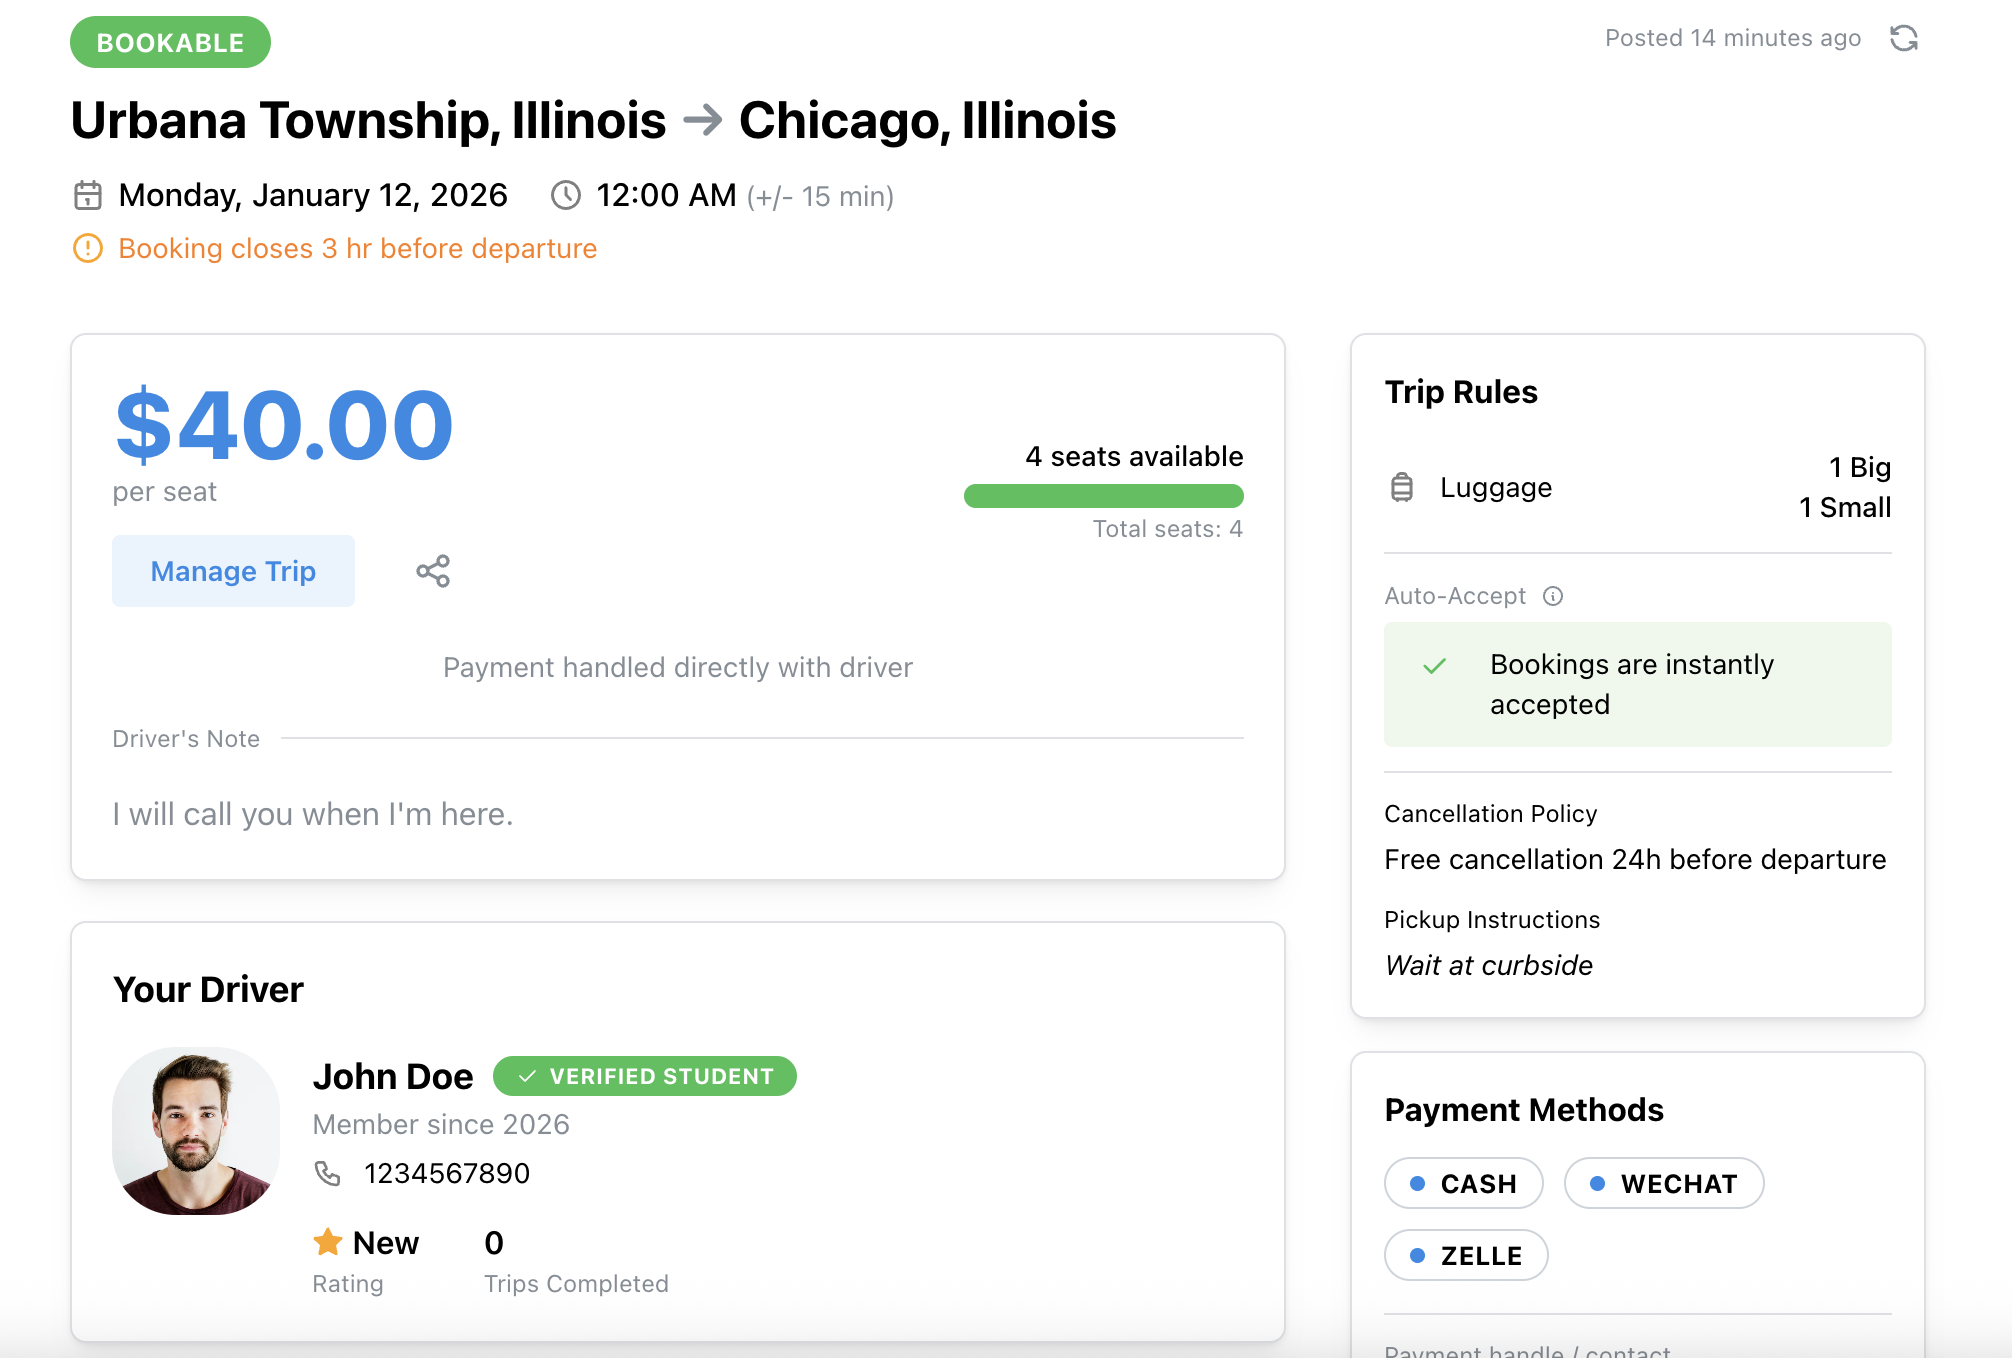Image resolution: width=2012 pixels, height=1358 pixels.
Task: Click the instant bookings accepted banner
Action: pyautogui.click(x=1637, y=684)
